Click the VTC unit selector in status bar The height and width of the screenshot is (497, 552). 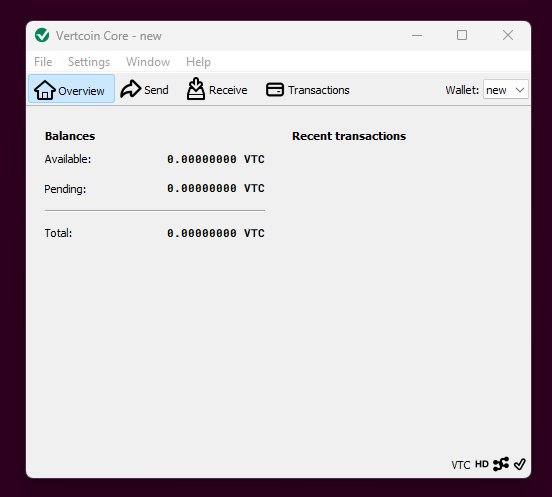pos(460,465)
